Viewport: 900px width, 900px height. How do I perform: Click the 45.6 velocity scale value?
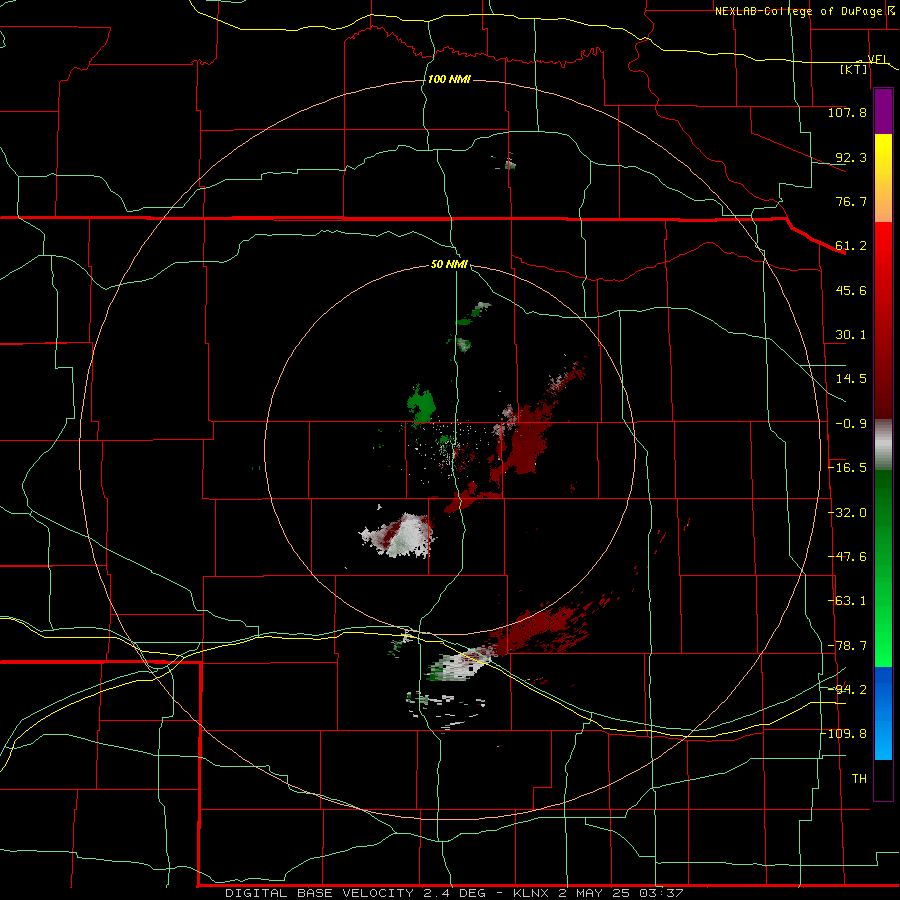click(x=851, y=290)
